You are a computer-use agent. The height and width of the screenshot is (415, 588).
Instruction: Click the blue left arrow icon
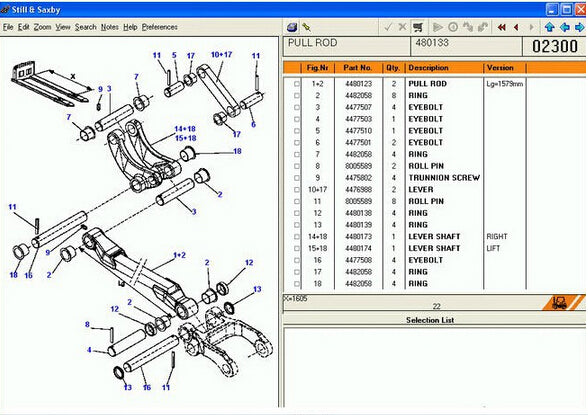pos(565,27)
